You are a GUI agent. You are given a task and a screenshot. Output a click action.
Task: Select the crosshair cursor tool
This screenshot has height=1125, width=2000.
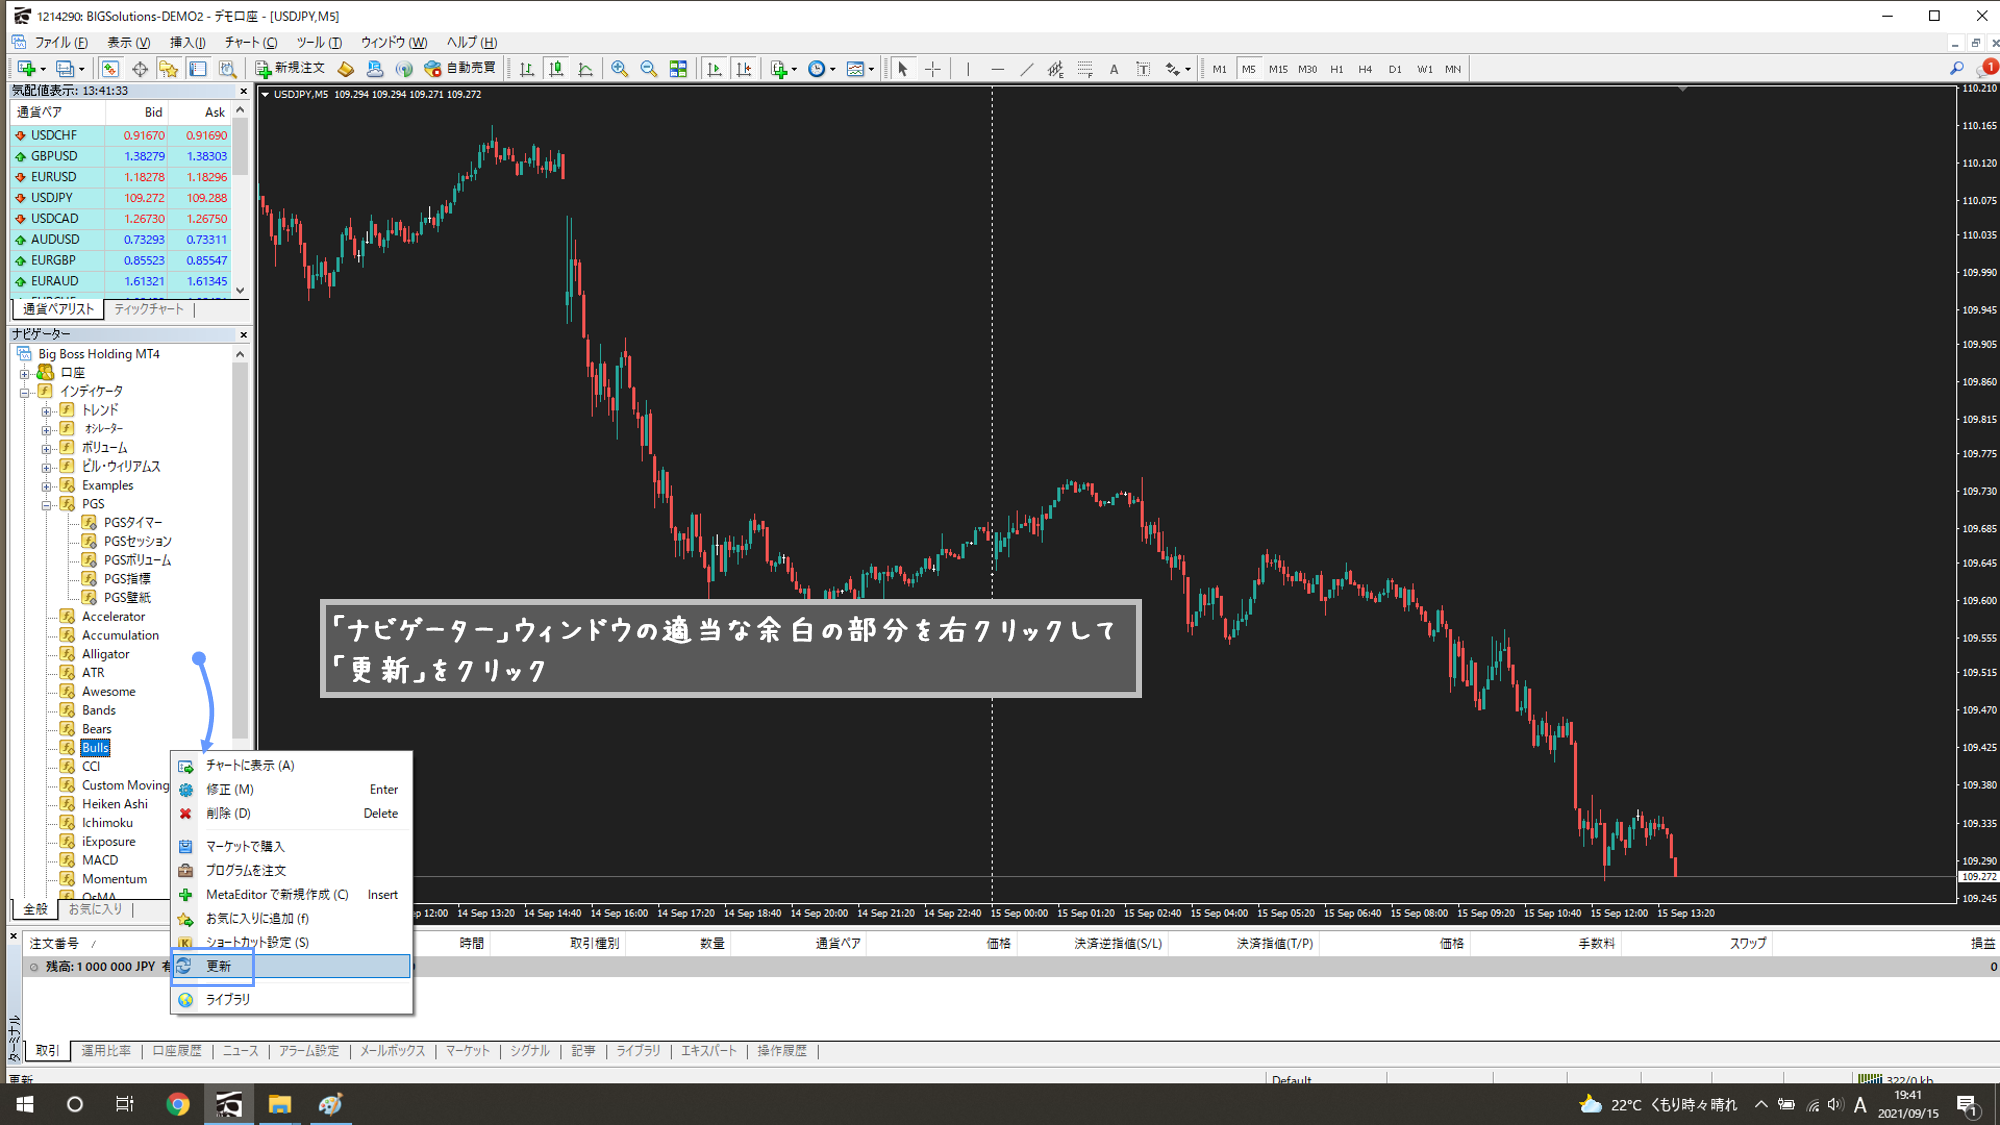pos(932,69)
